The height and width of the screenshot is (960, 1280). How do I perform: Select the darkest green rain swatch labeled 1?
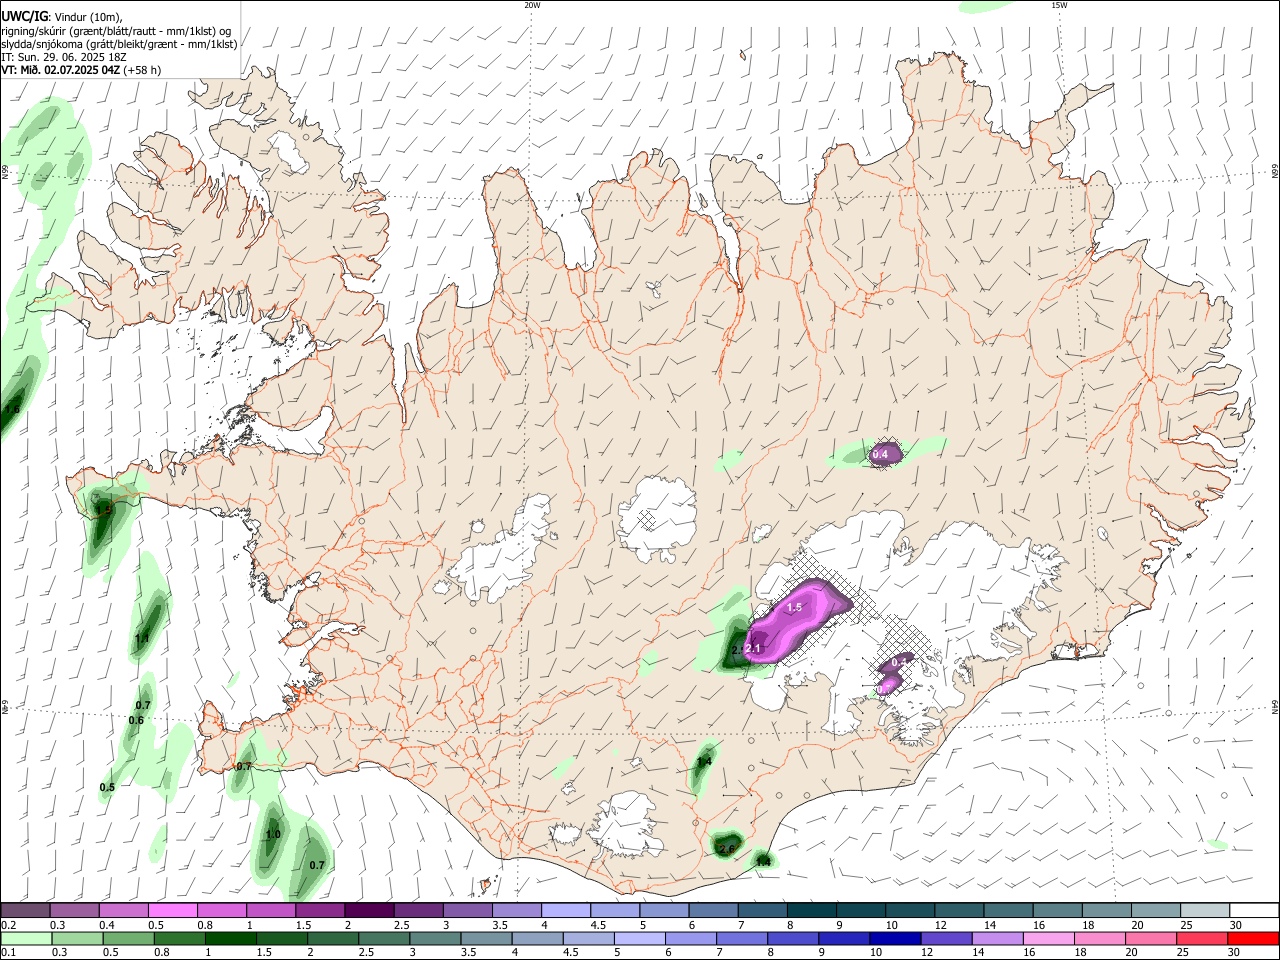click(x=230, y=939)
